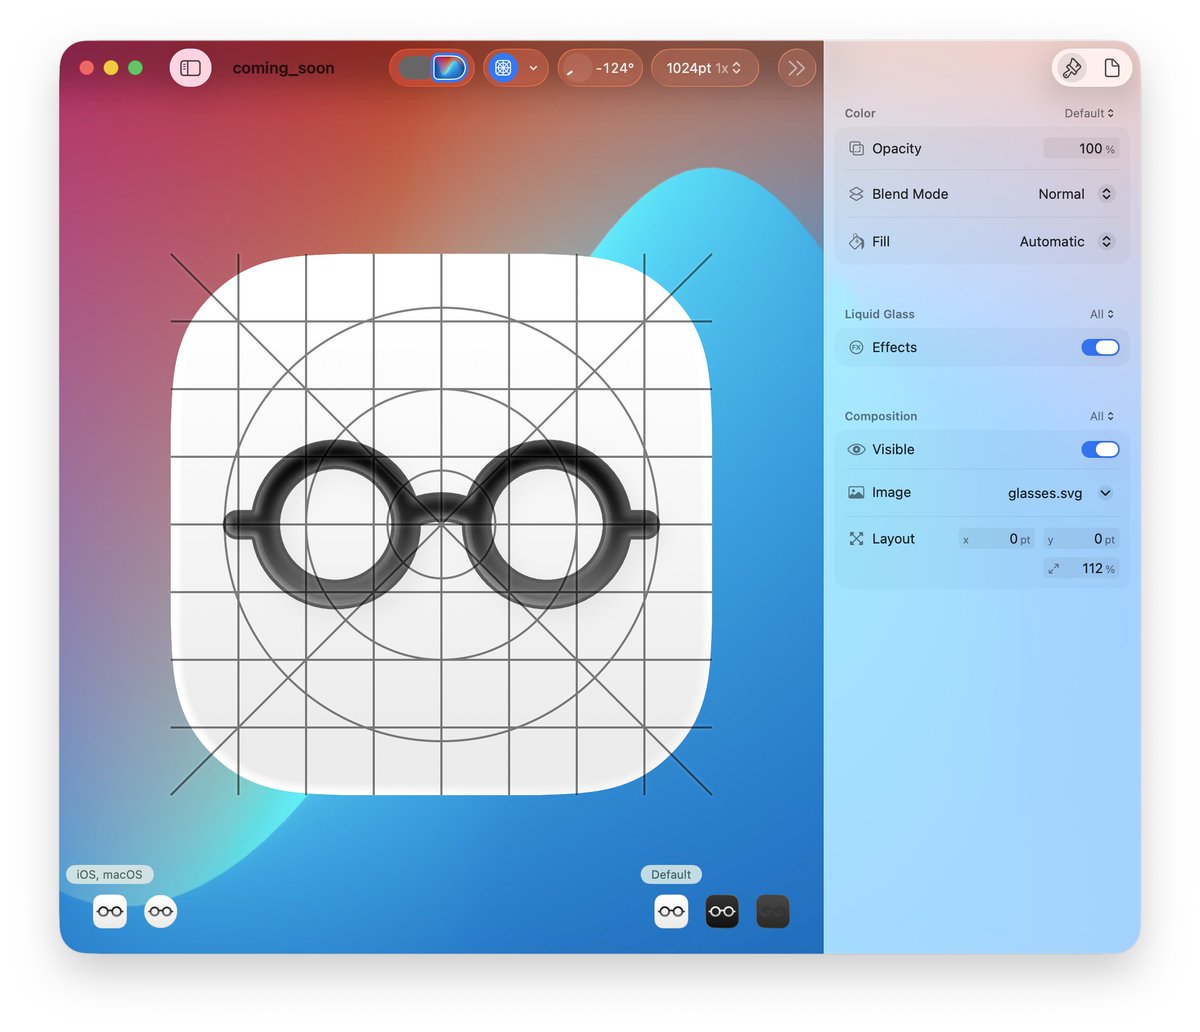1200x1032 pixels.
Task: Switch to the Appearance inspector brush tab
Action: (x=1072, y=68)
